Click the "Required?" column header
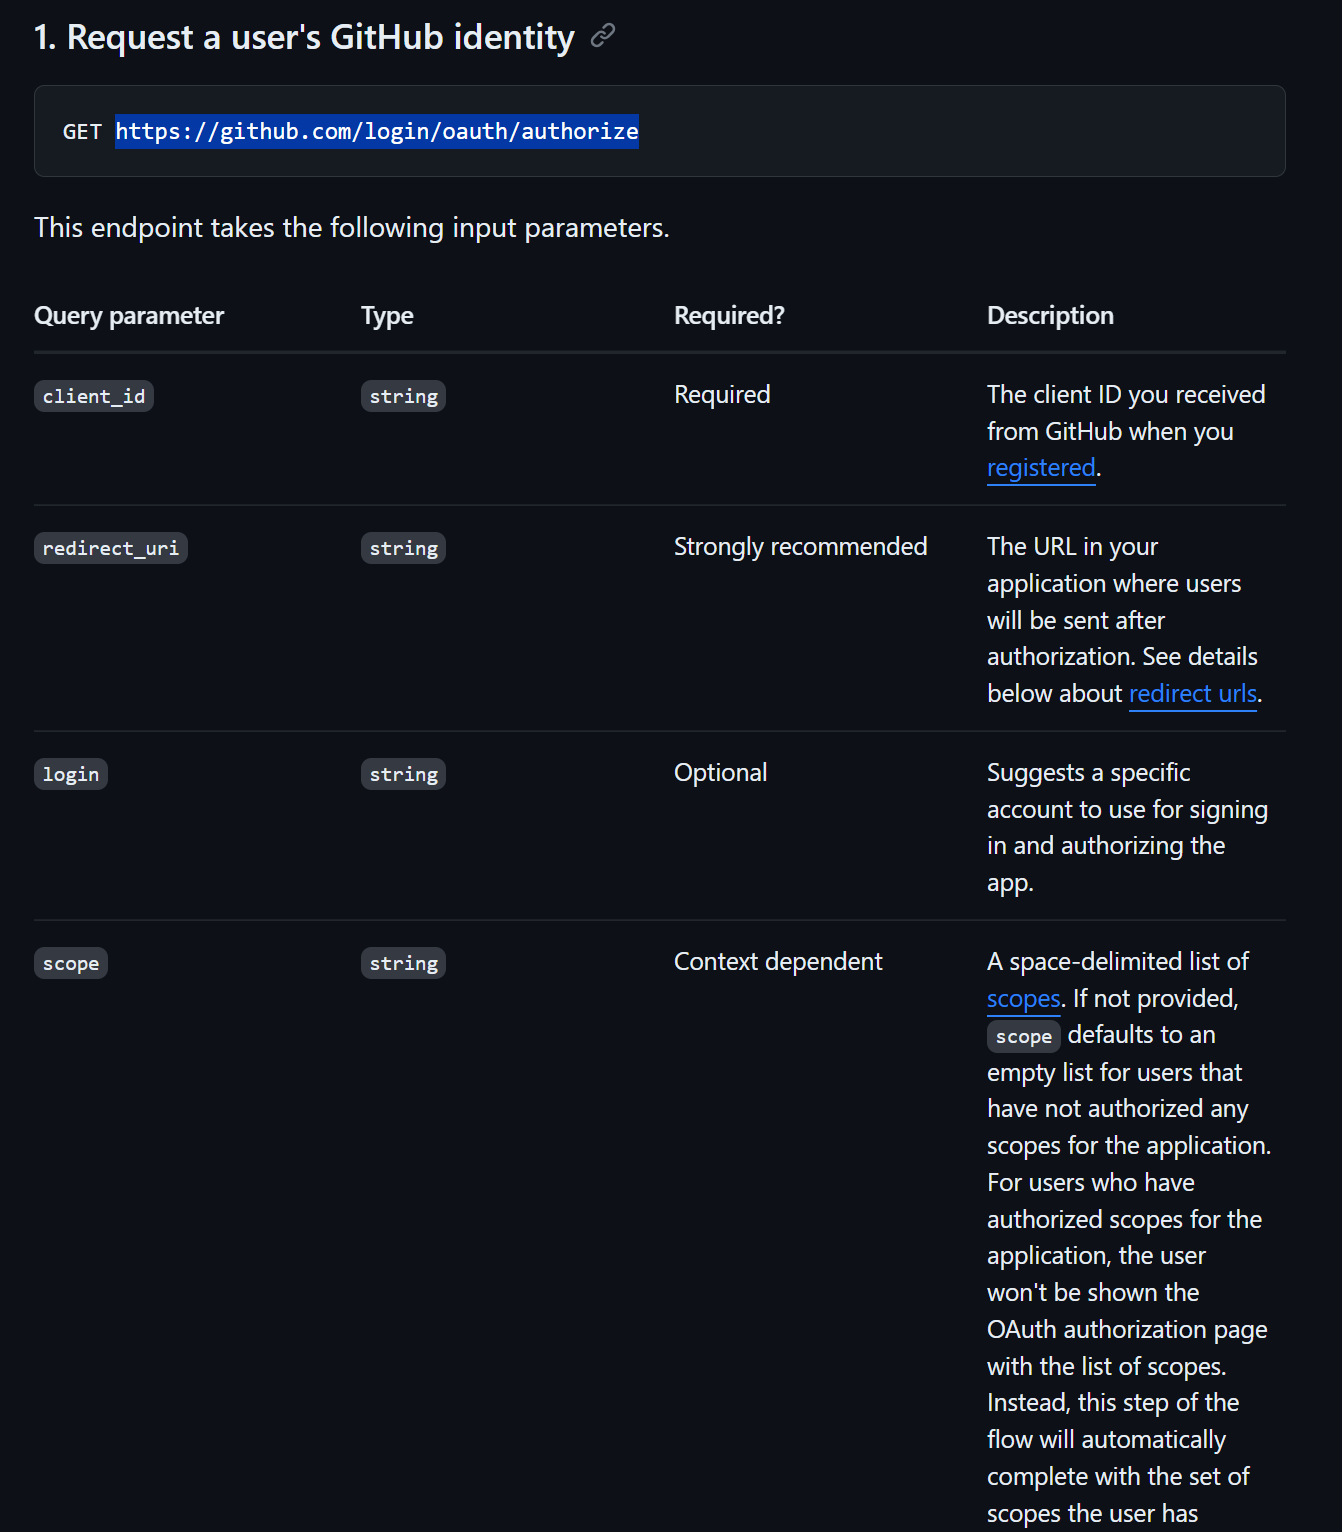This screenshot has height=1532, width=1342. [x=729, y=316]
